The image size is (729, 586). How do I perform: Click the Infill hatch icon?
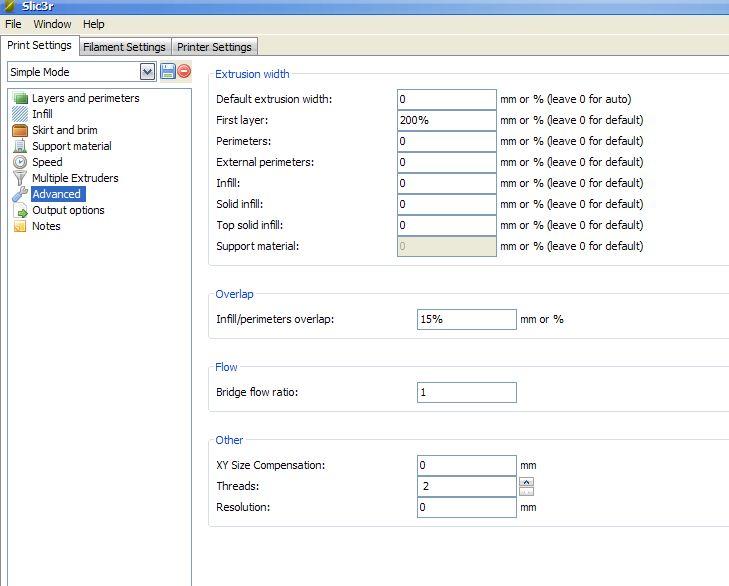point(20,114)
